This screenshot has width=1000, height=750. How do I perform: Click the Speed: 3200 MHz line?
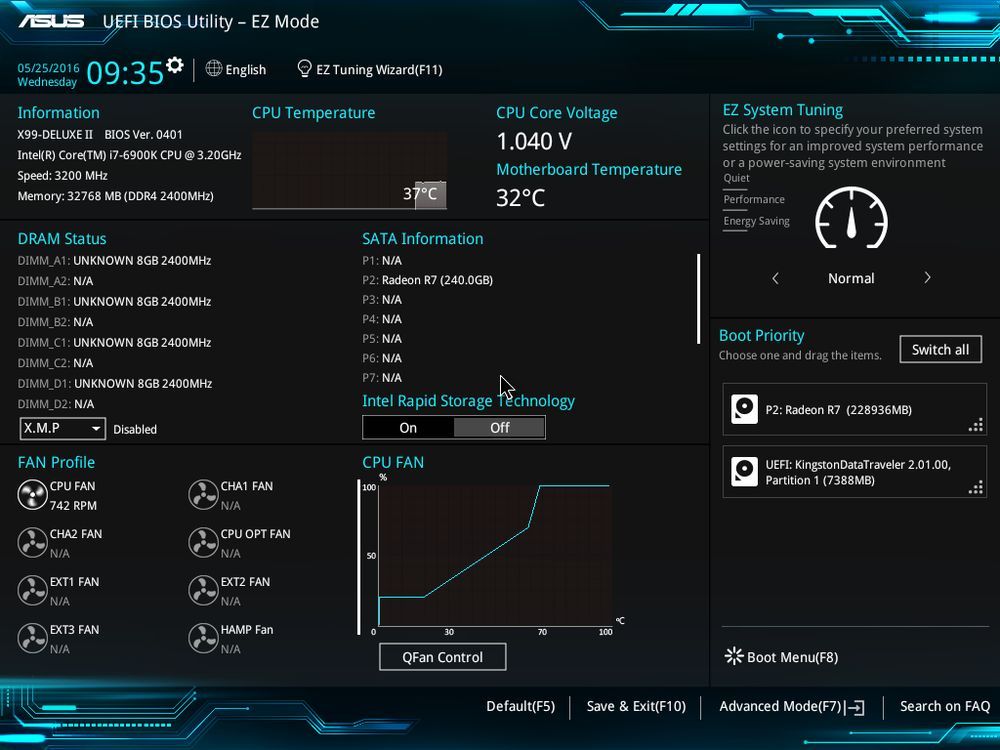click(62, 175)
